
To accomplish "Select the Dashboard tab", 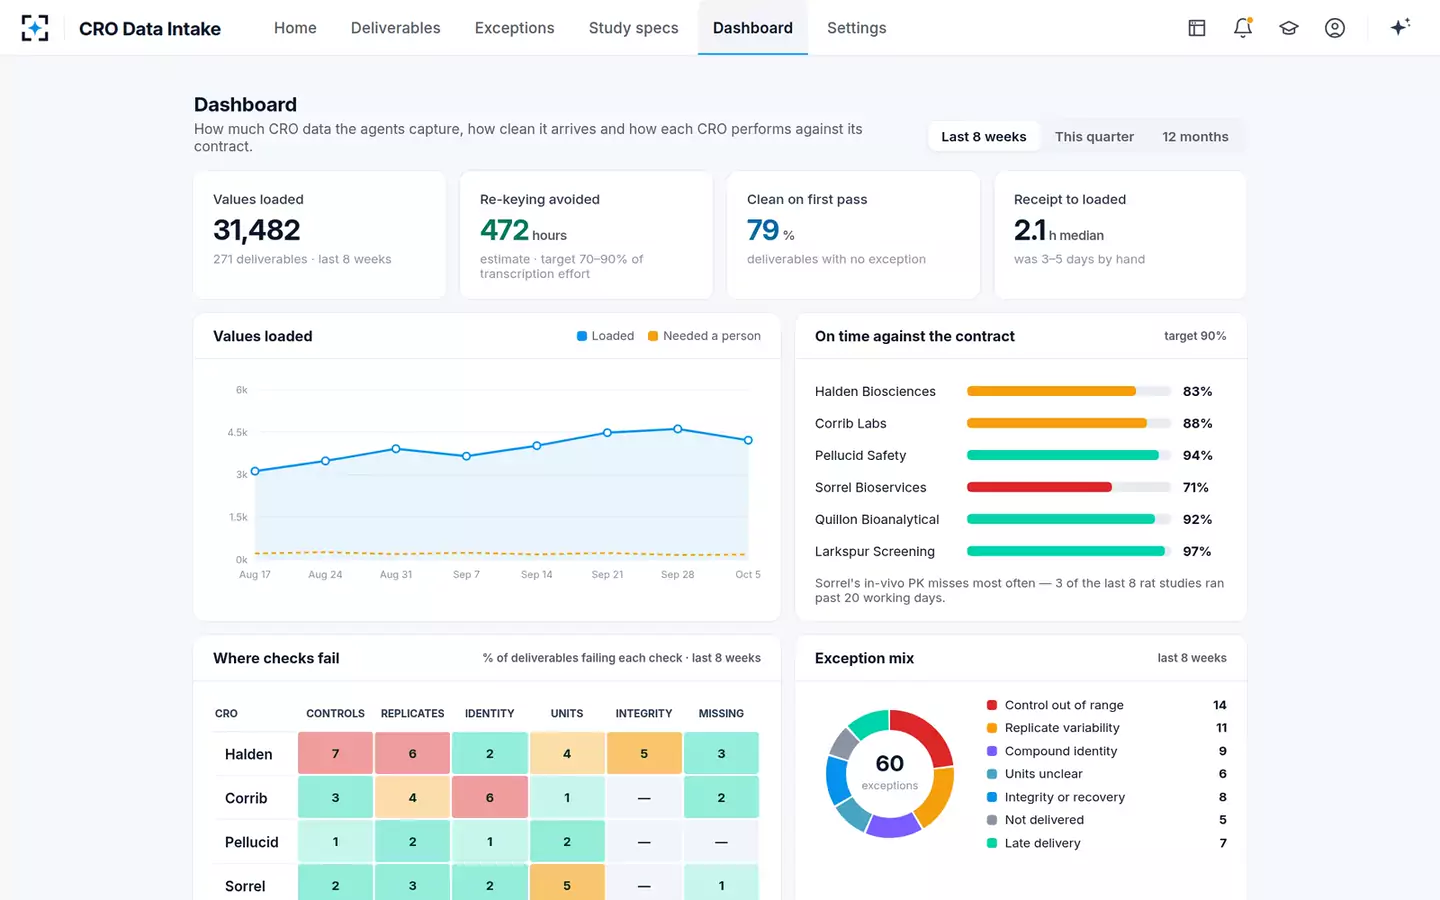I will point(753,28).
